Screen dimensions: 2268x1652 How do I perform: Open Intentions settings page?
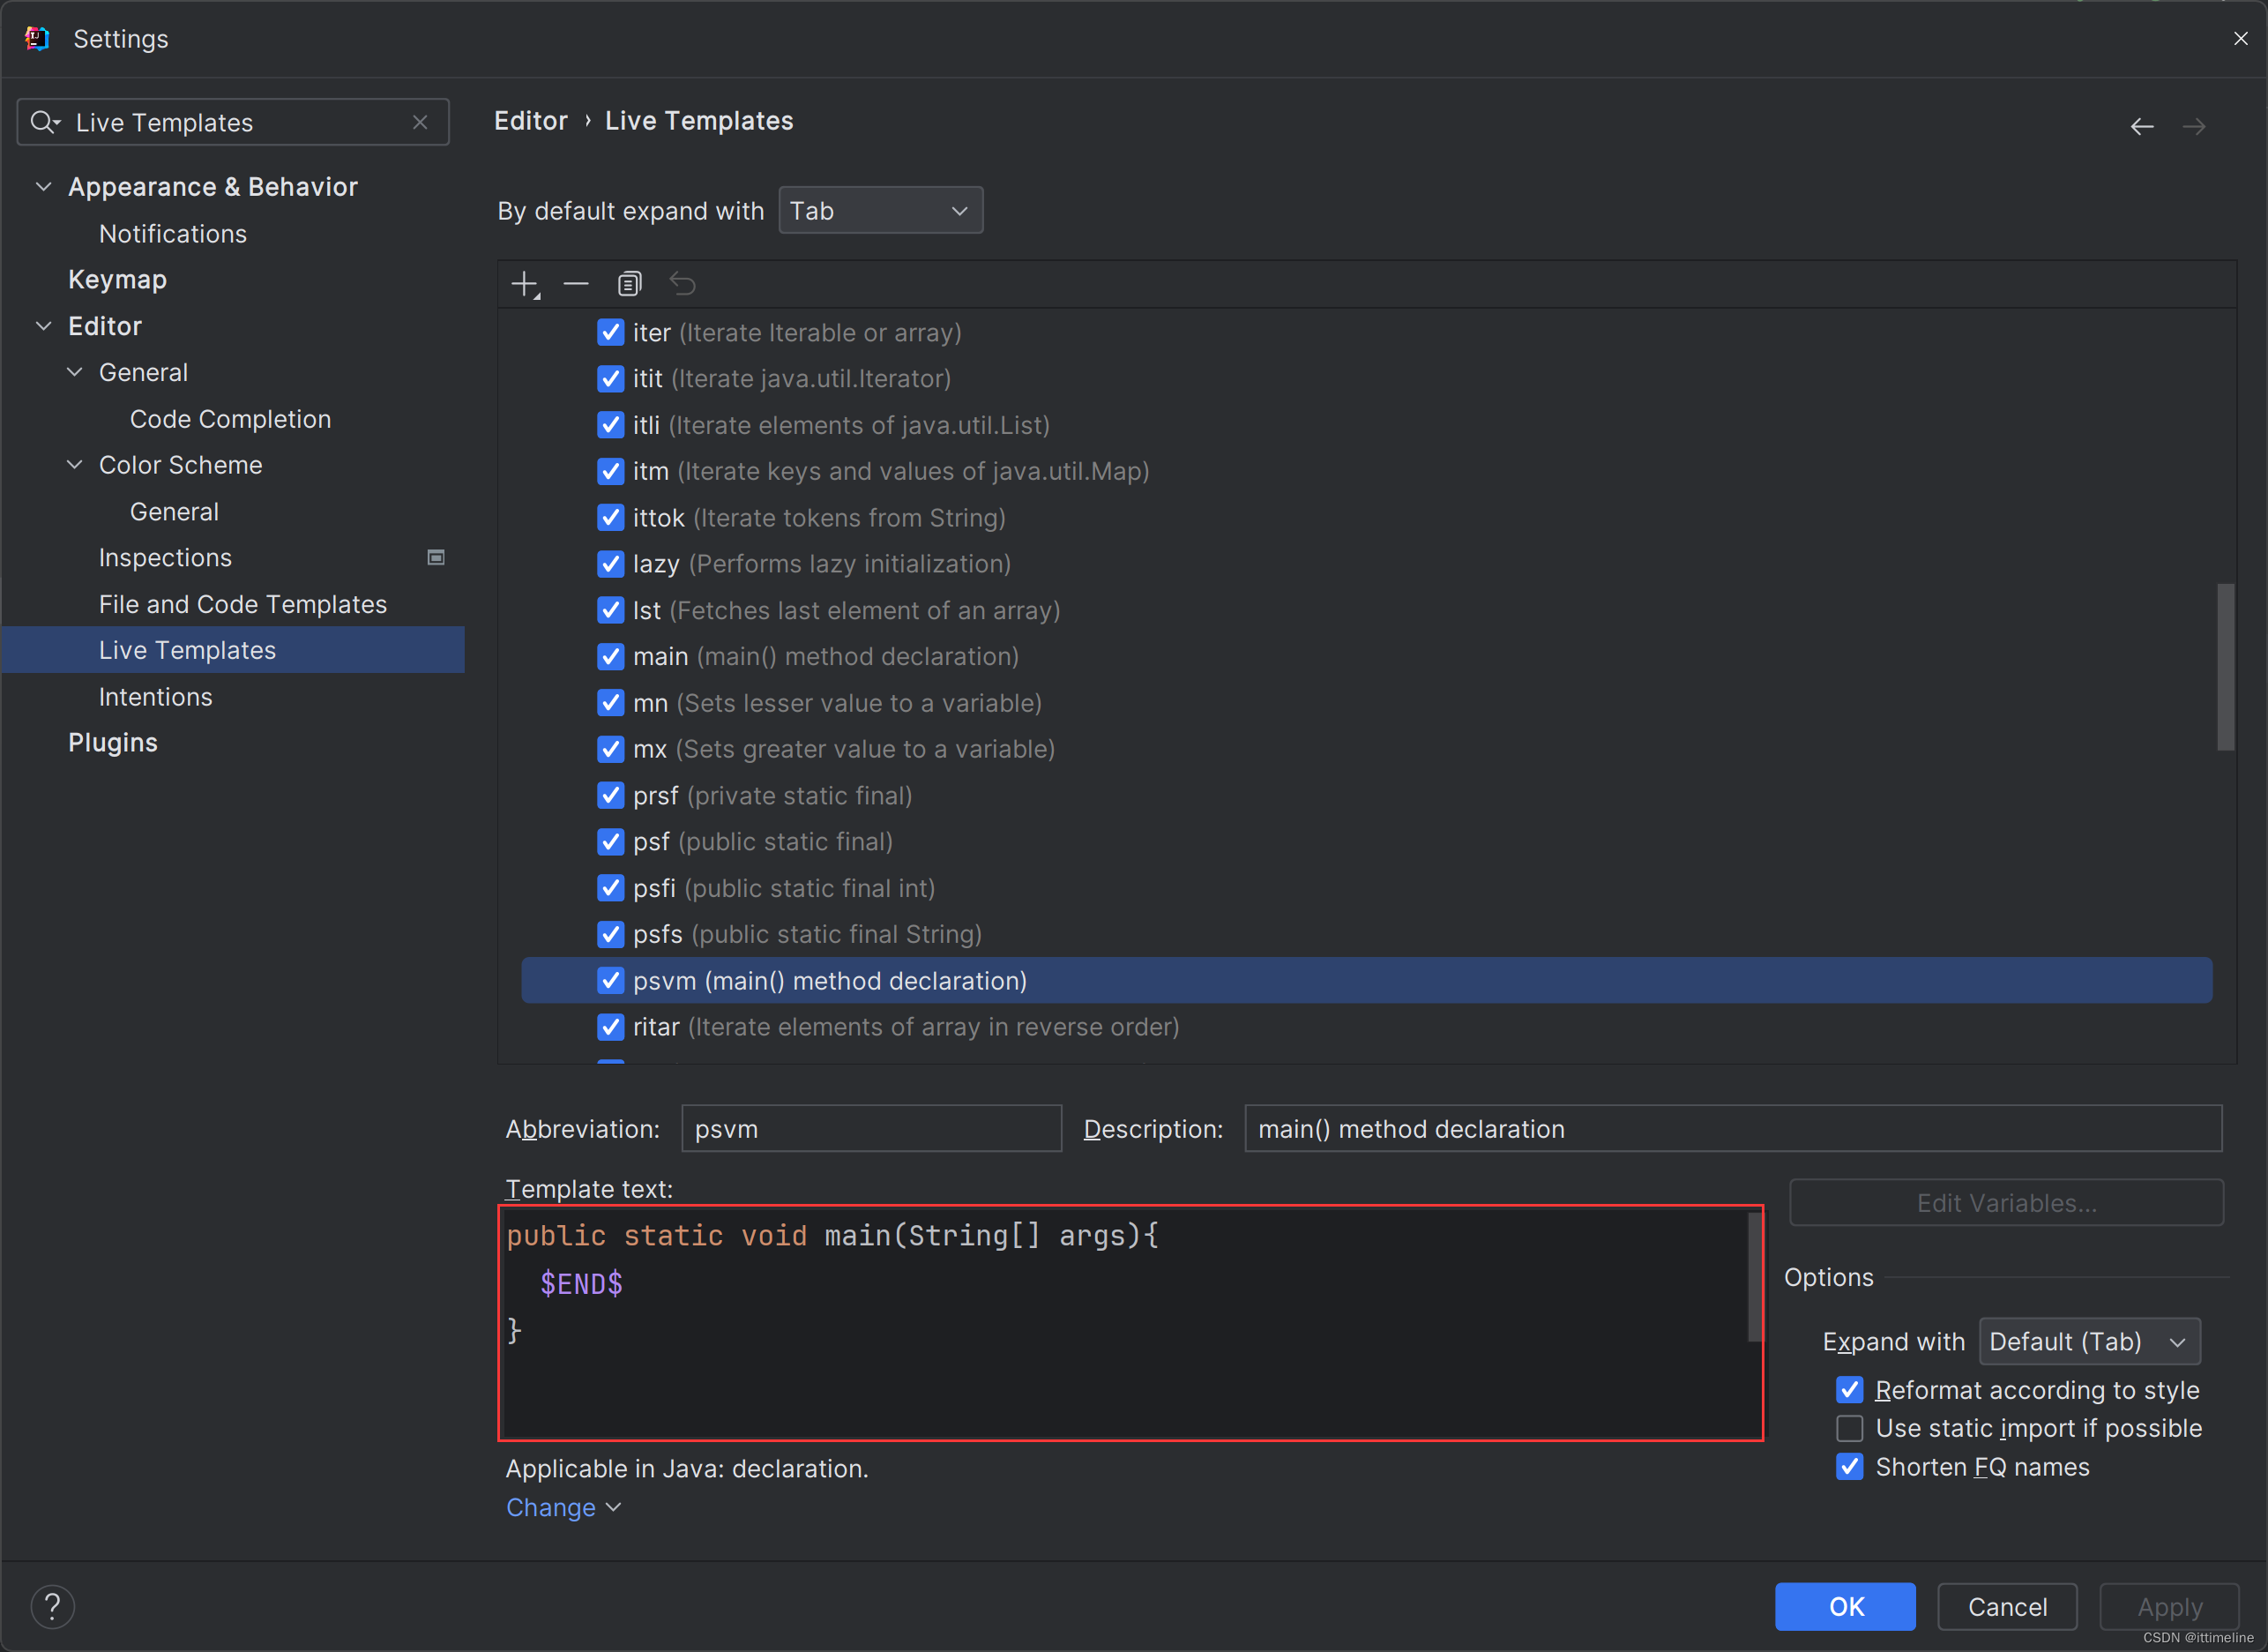(x=155, y=697)
